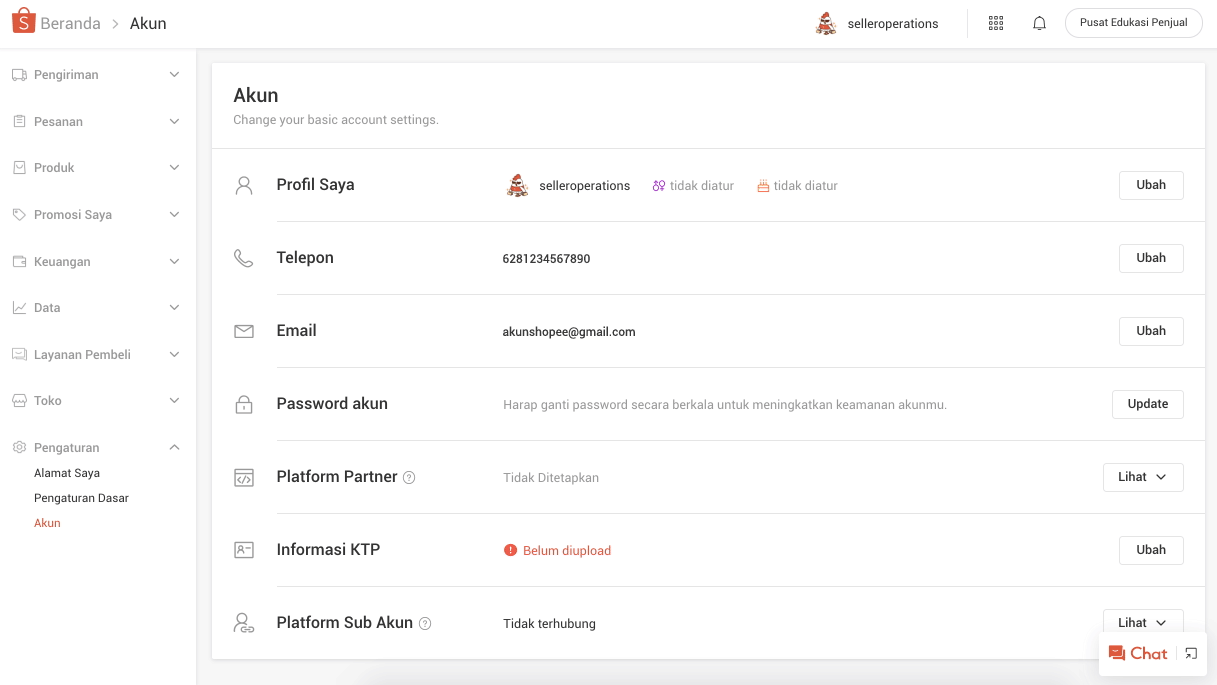
Task: Open the Lihat dropdown for Platform Sub Akun
Action: pos(1143,622)
